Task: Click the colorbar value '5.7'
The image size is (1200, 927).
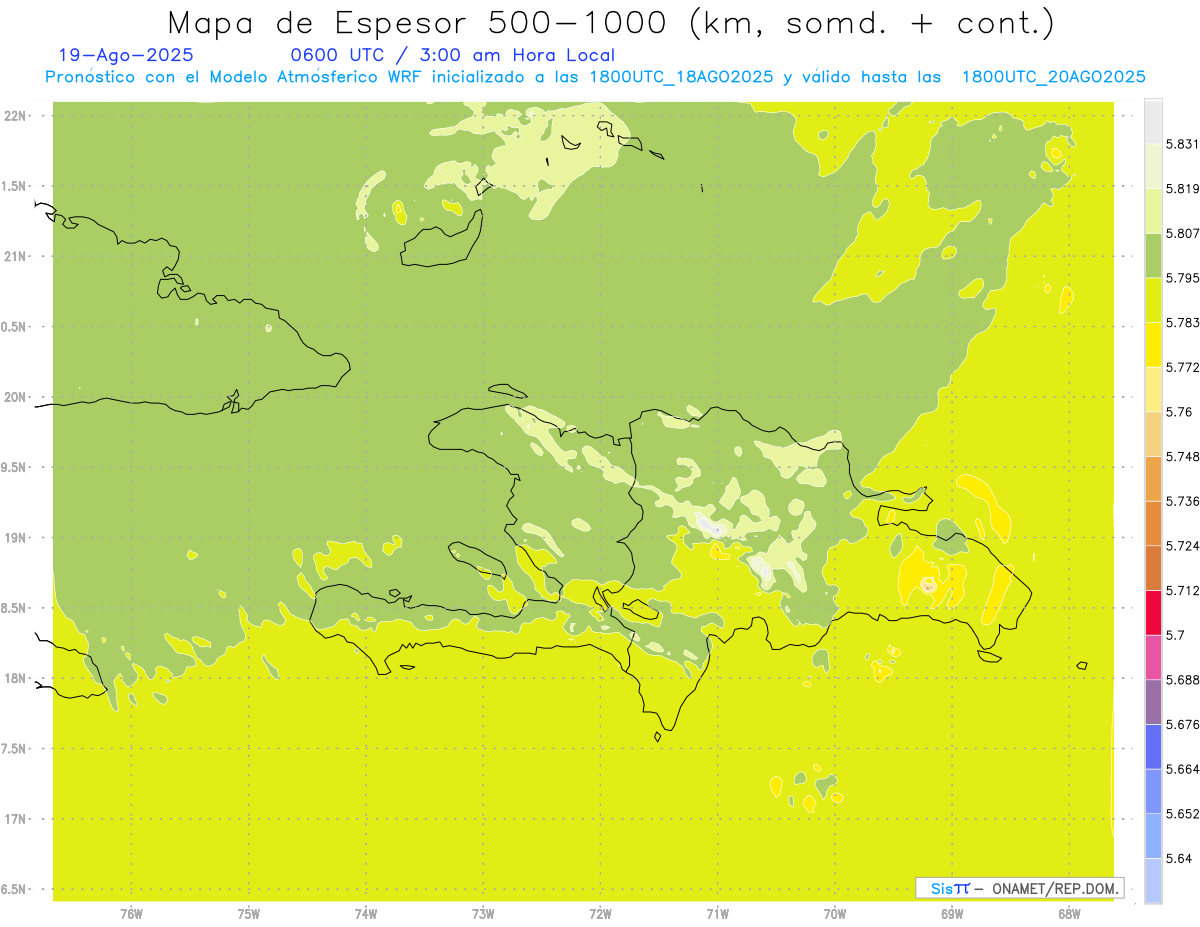Action: (1175, 635)
